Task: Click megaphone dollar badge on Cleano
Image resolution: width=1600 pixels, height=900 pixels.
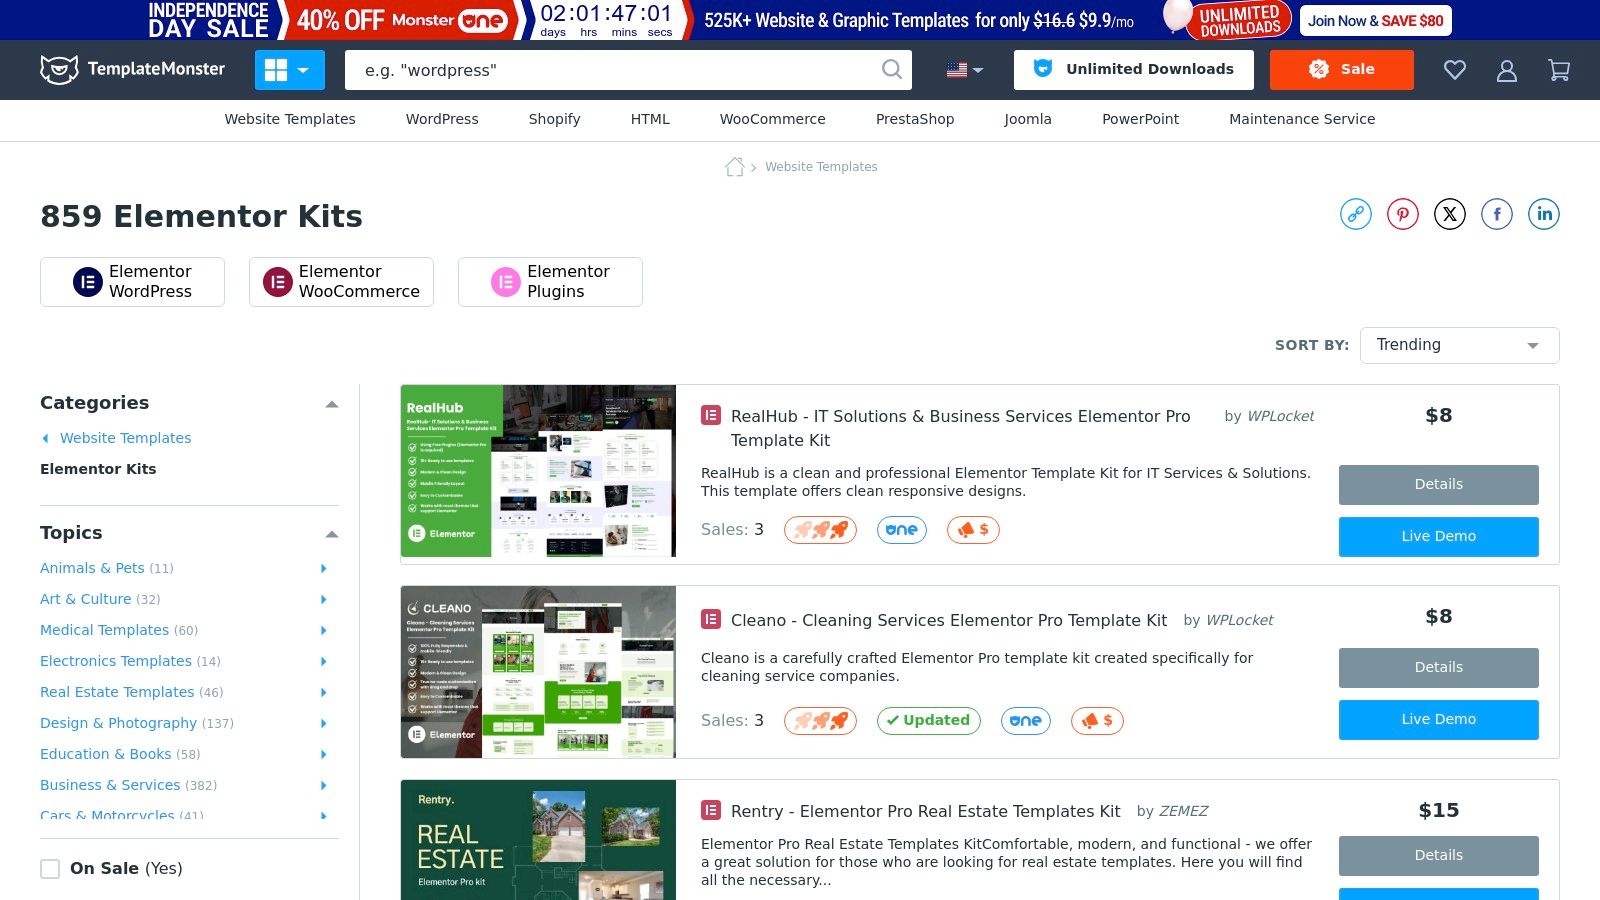Action: [x=1097, y=721]
